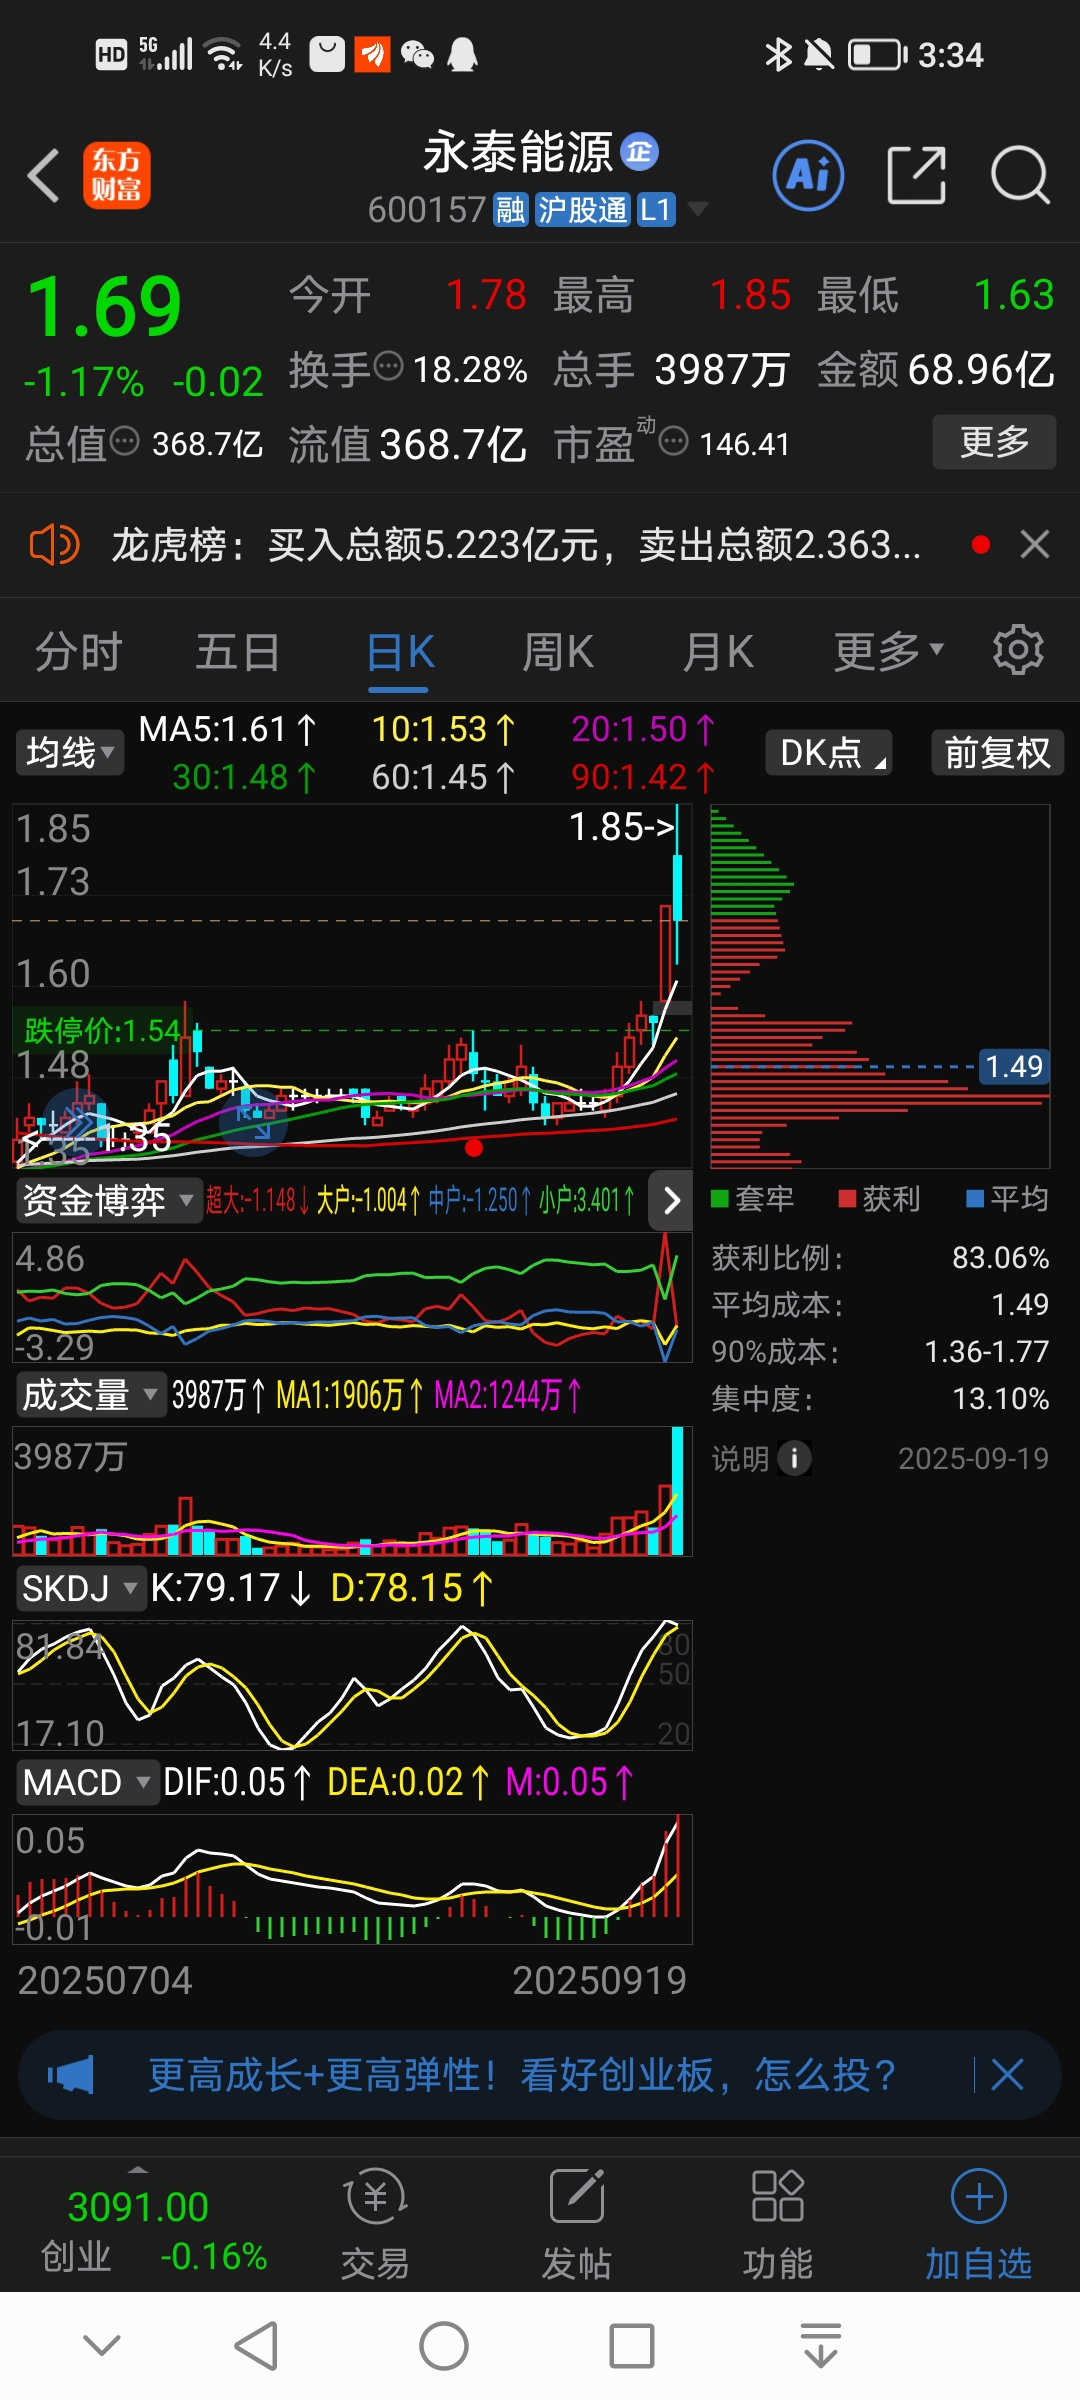The height and width of the screenshot is (2400, 1080).
Task: Tap the 集中度 13.10% value
Action: coord(1000,1398)
